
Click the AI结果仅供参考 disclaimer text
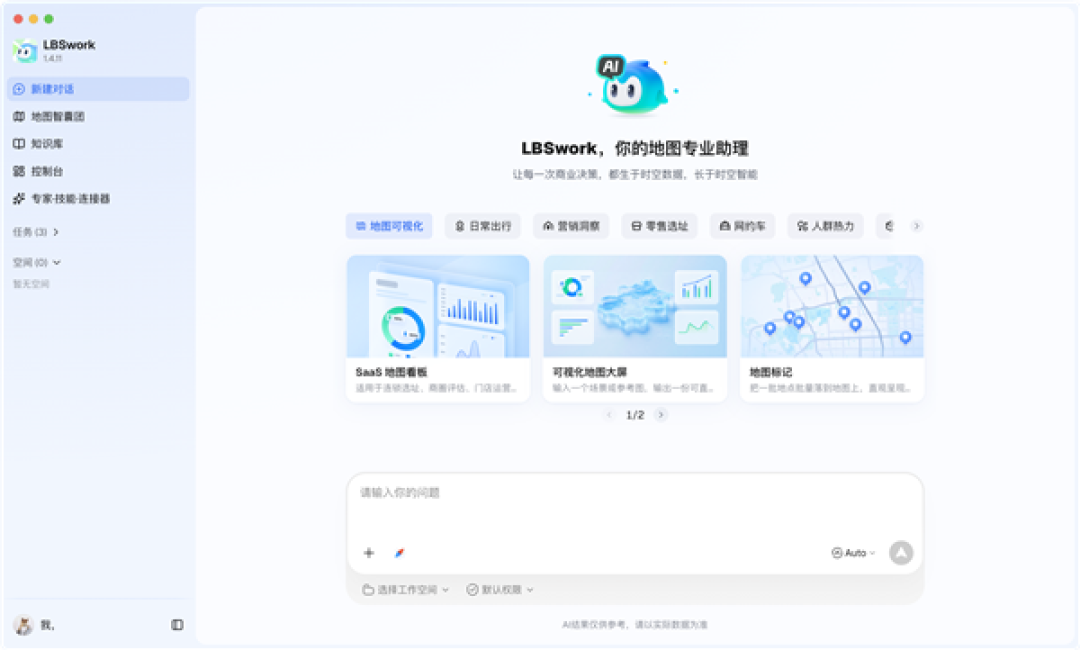pos(635,625)
